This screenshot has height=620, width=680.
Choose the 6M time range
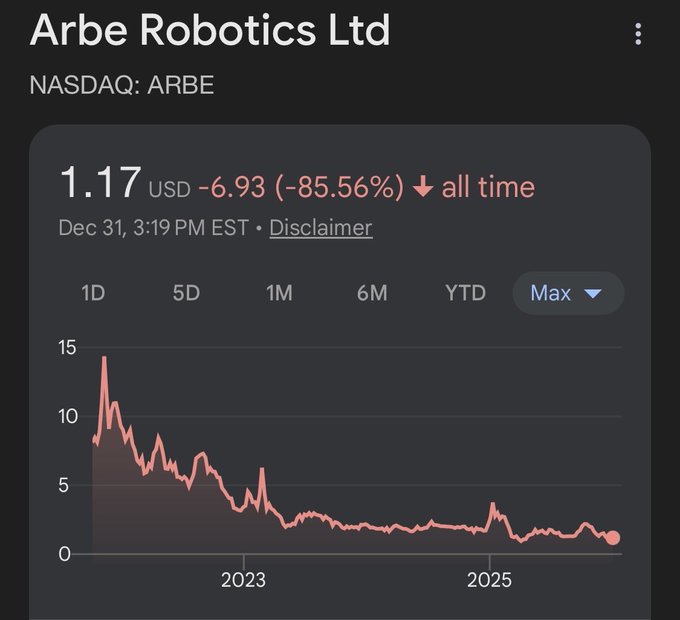(372, 293)
